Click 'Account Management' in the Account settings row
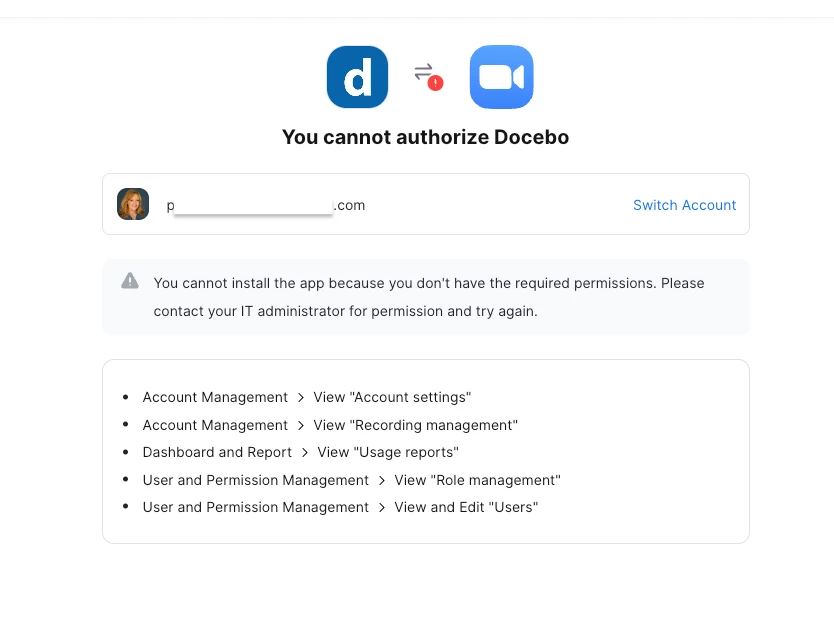This screenshot has width=834, height=635. pyautogui.click(x=215, y=397)
